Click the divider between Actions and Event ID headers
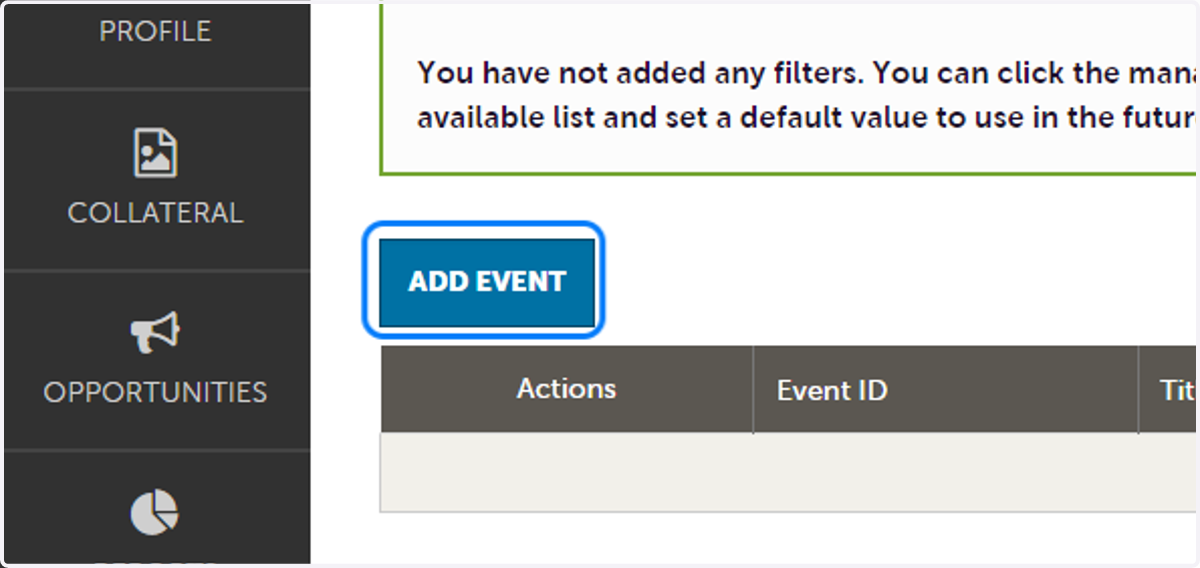This screenshot has width=1200, height=568. (x=753, y=390)
